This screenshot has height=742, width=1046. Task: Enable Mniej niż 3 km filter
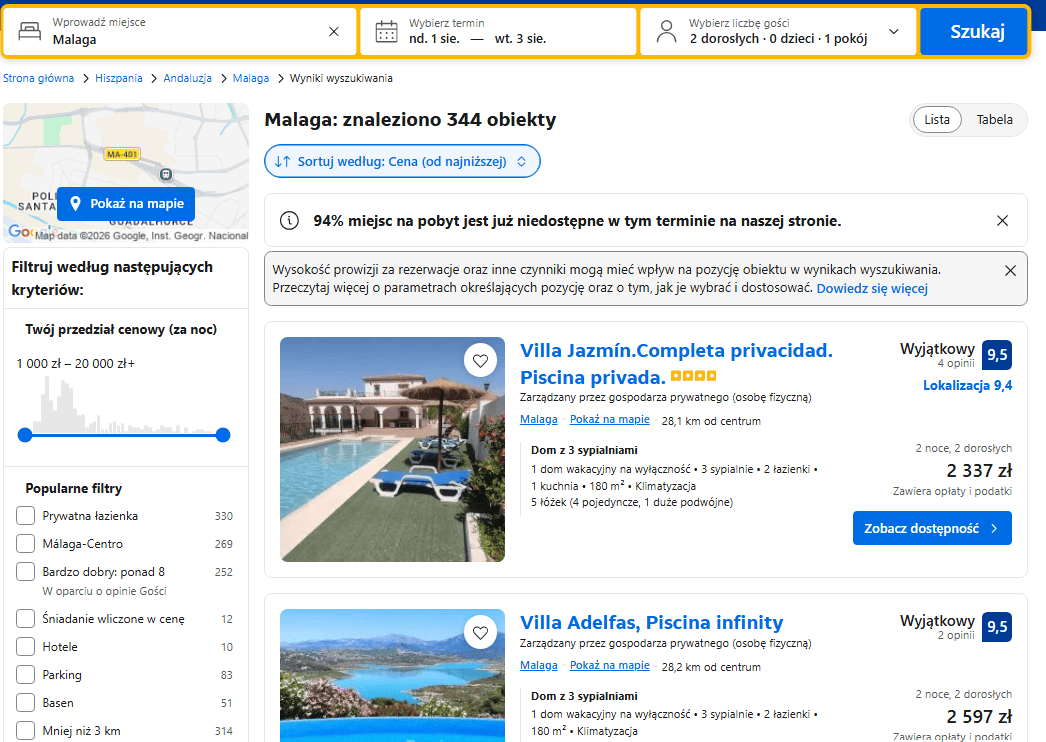click(x=25, y=731)
